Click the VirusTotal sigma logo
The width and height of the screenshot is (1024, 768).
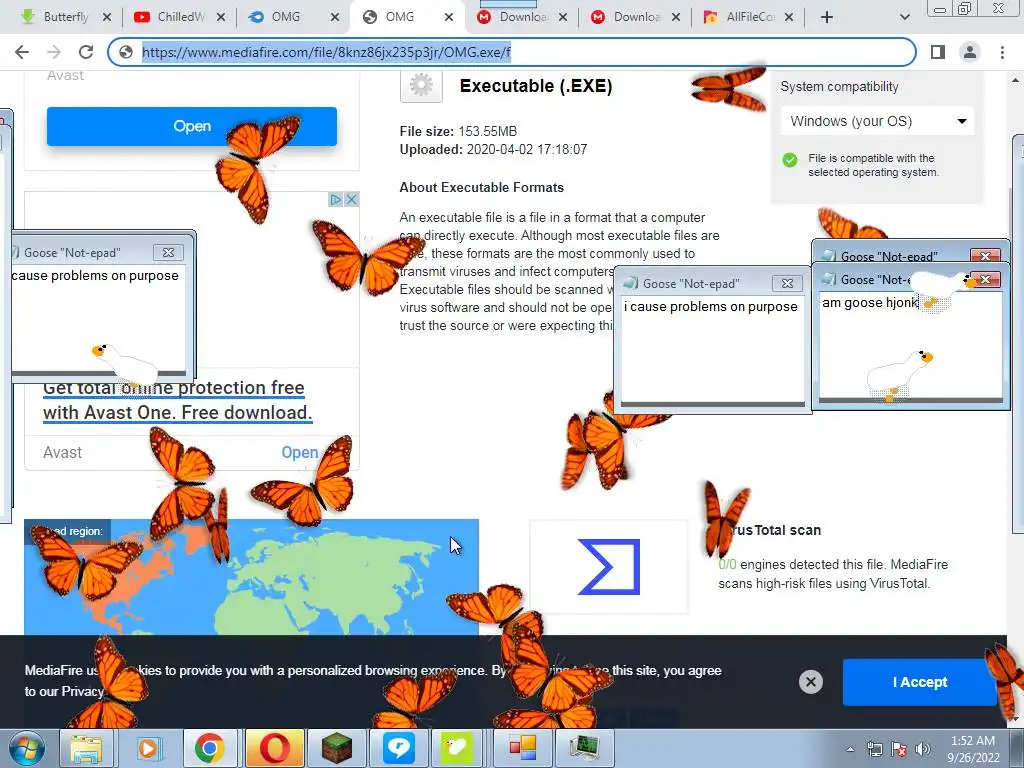pyautogui.click(x=609, y=567)
